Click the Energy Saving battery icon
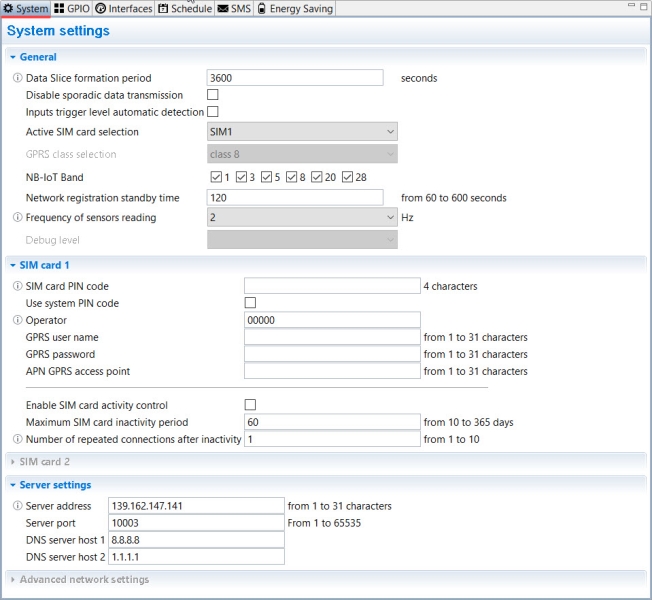The image size is (652, 600). [261, 8]
